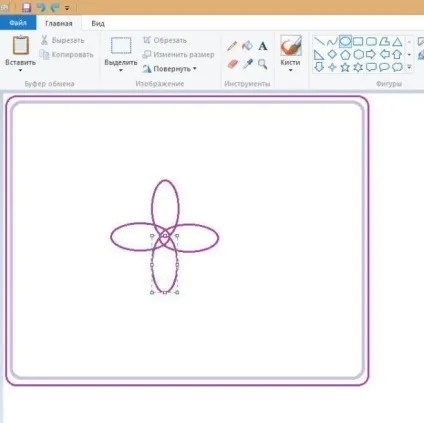Image resolution: width=424 pixels, height=423 pixels.
Task: Click the Копировать (copy) button
Action: pos(66,55)
